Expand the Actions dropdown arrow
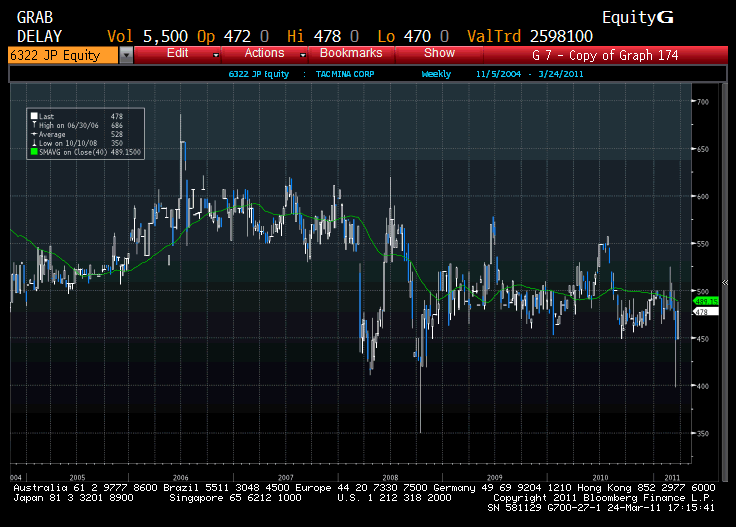Image resolution: width=736 pixels, height=527 pixels. click(x=303, y=55)
